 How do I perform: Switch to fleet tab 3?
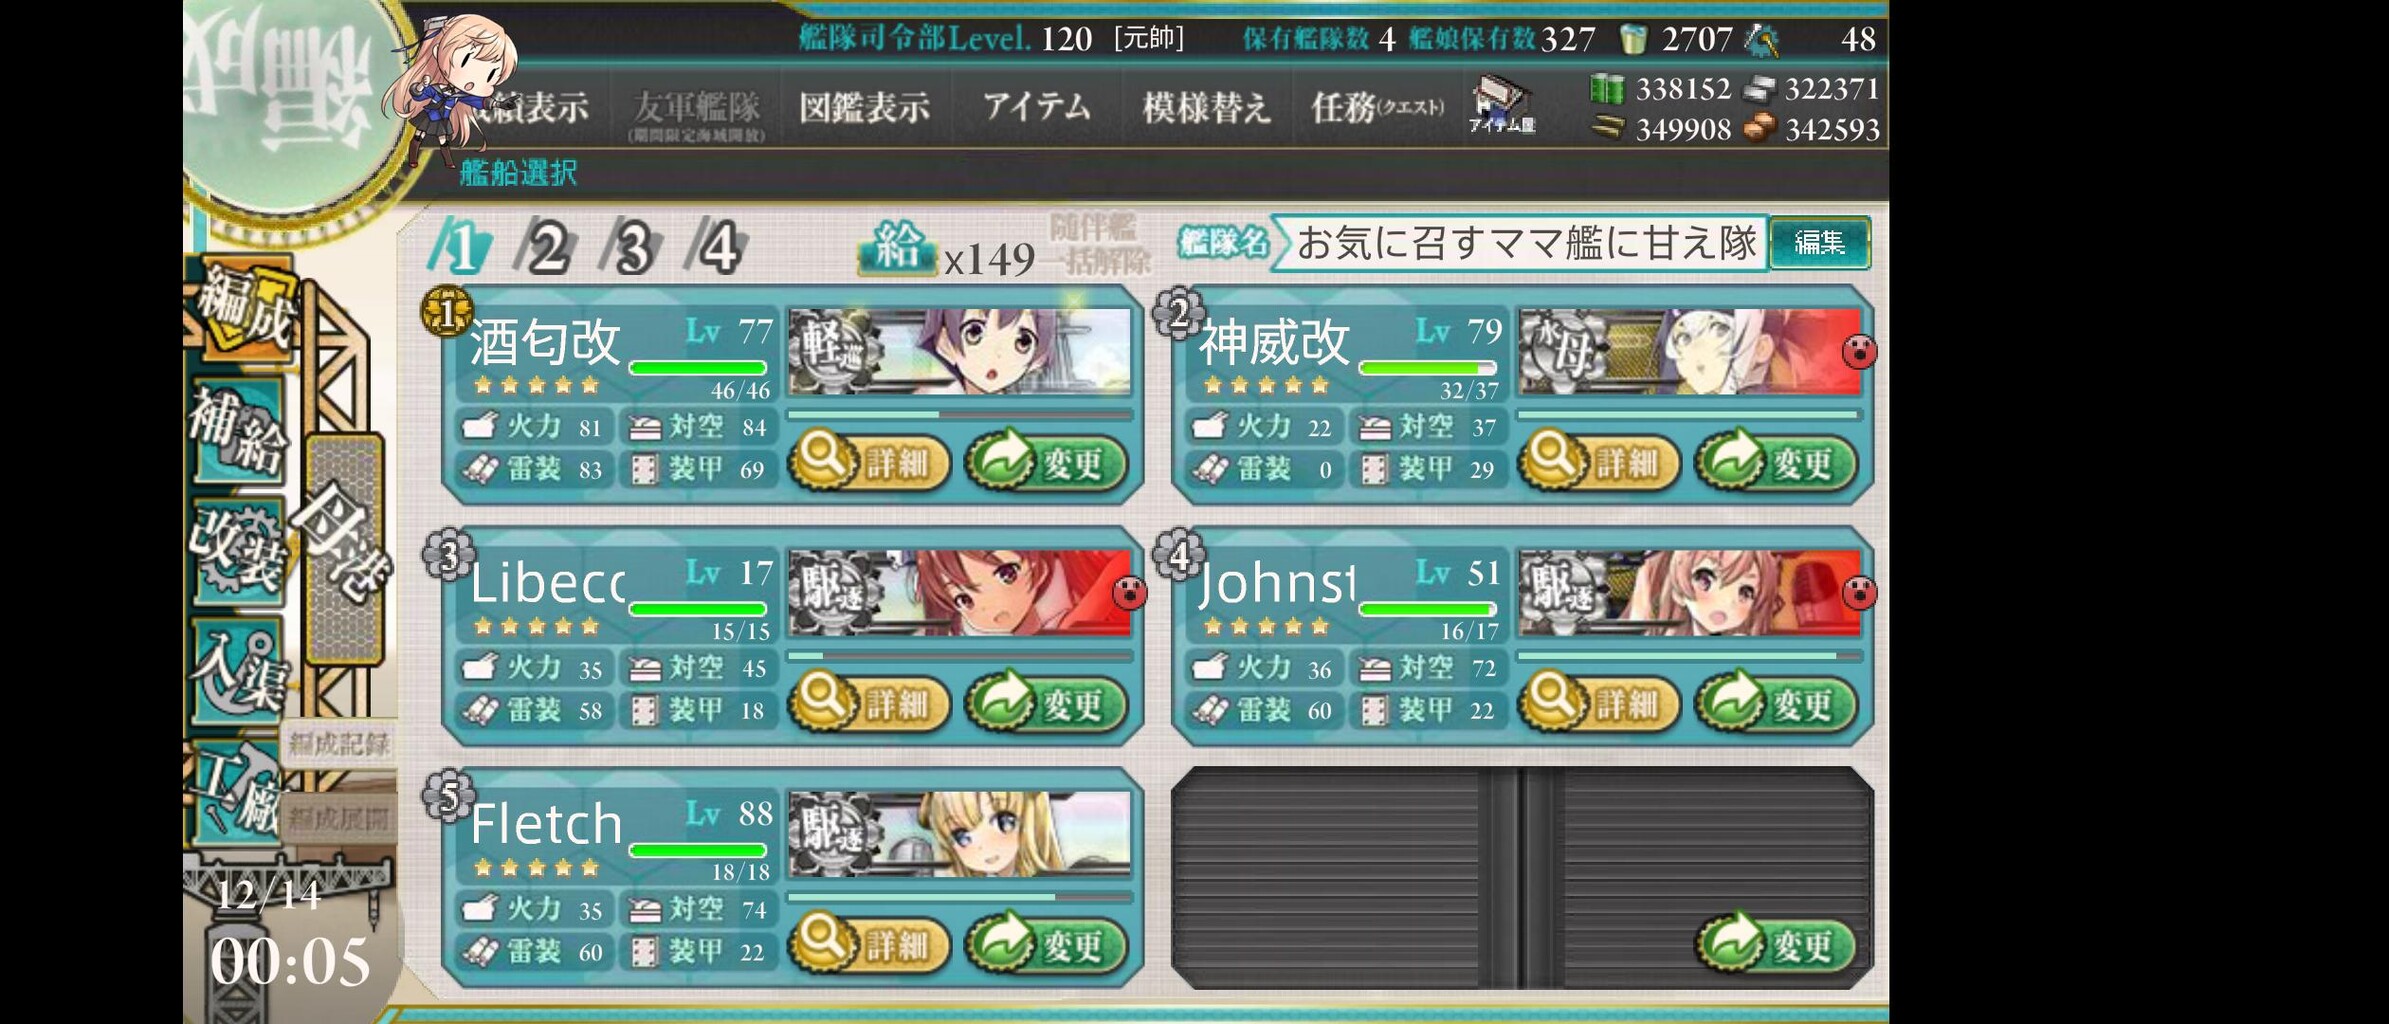click(x=632, y=247)
